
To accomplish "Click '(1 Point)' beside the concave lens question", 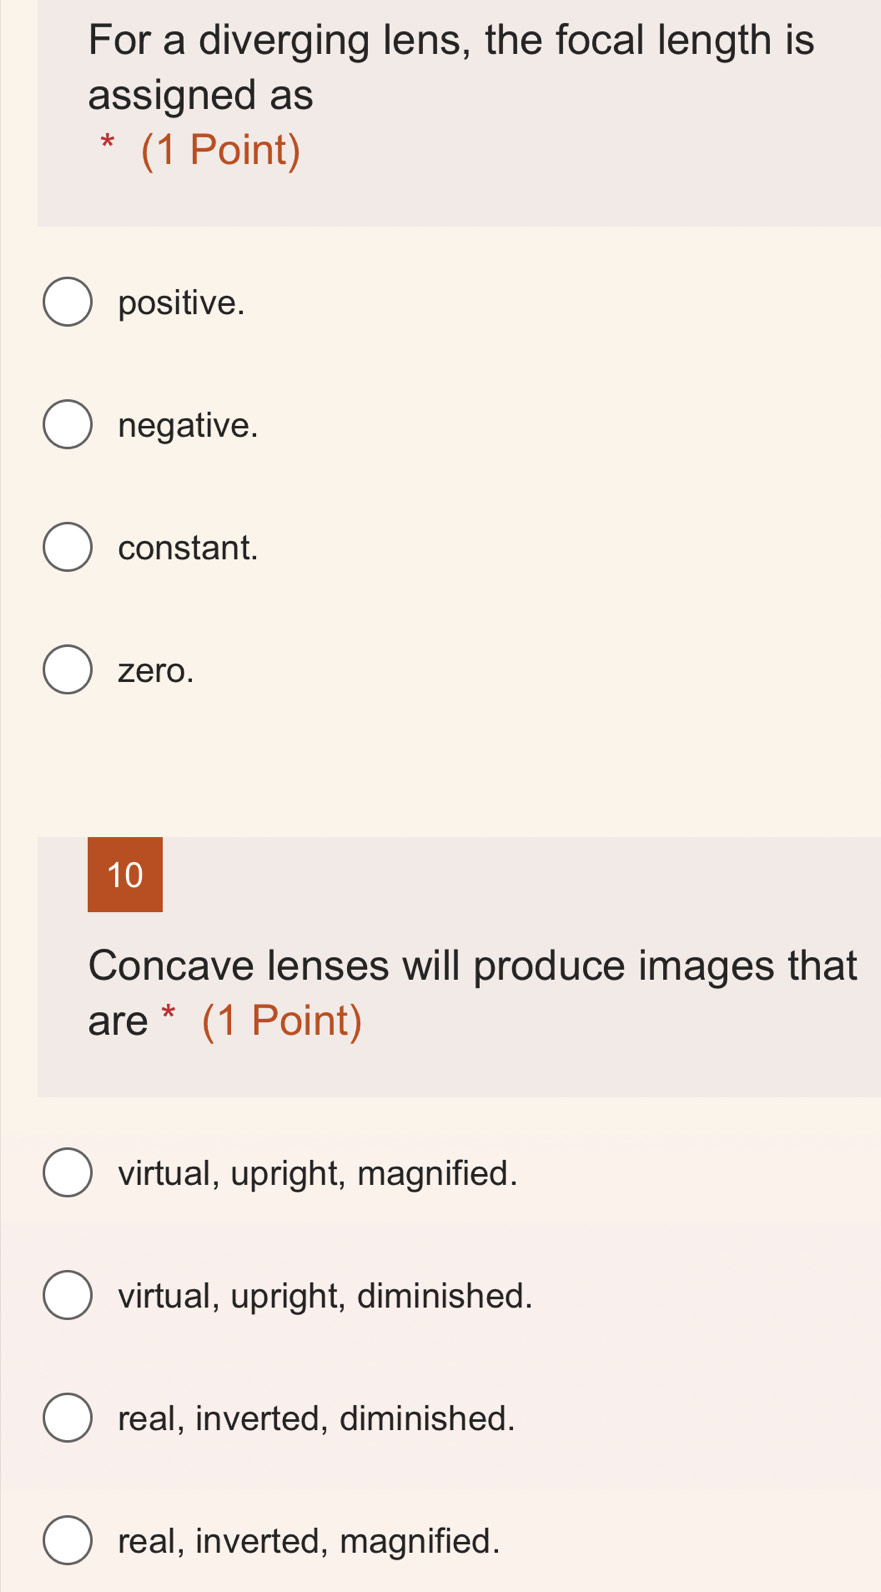I will (x=282, y=1021).
